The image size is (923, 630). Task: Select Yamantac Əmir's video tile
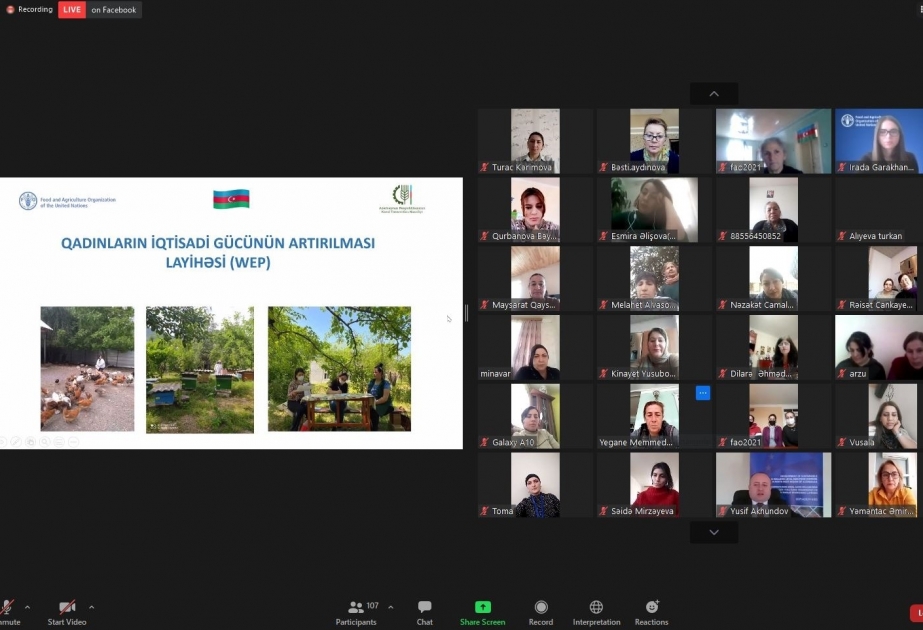(879, 485)
